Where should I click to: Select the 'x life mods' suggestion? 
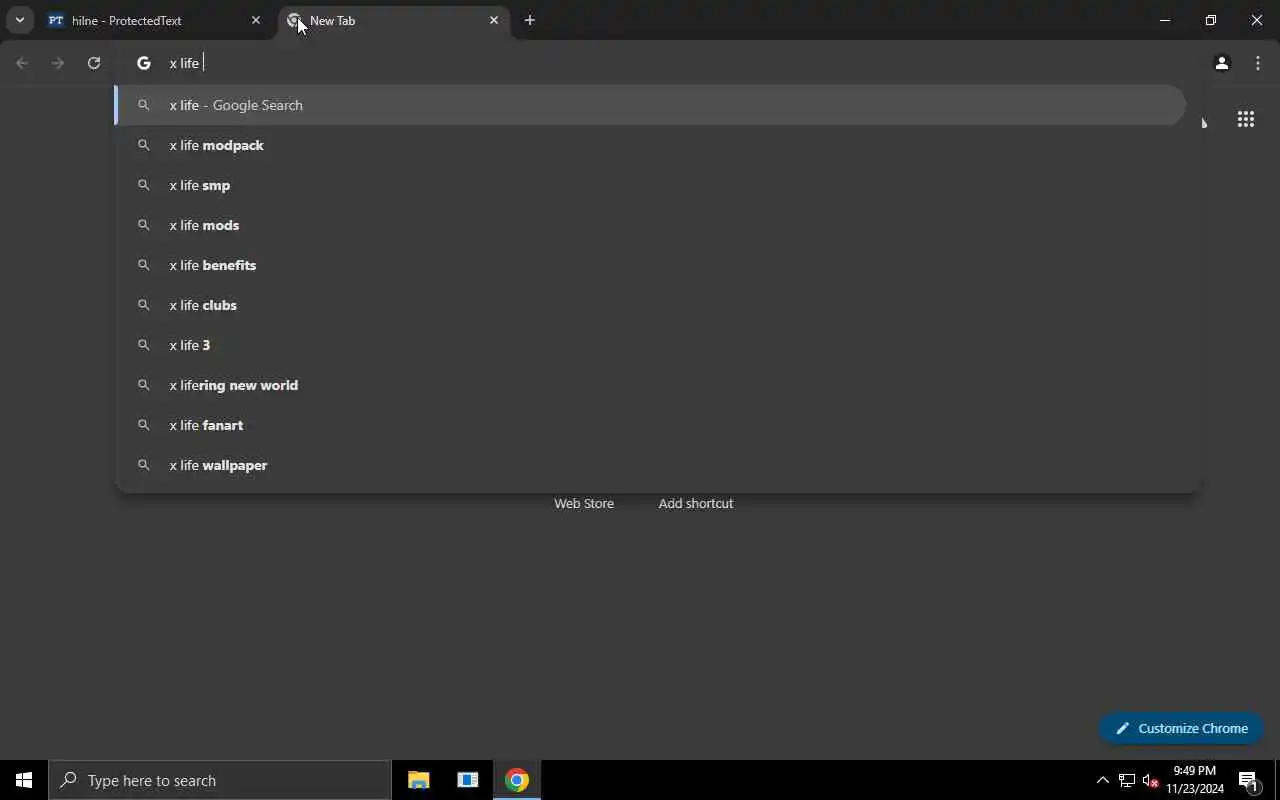650,225
